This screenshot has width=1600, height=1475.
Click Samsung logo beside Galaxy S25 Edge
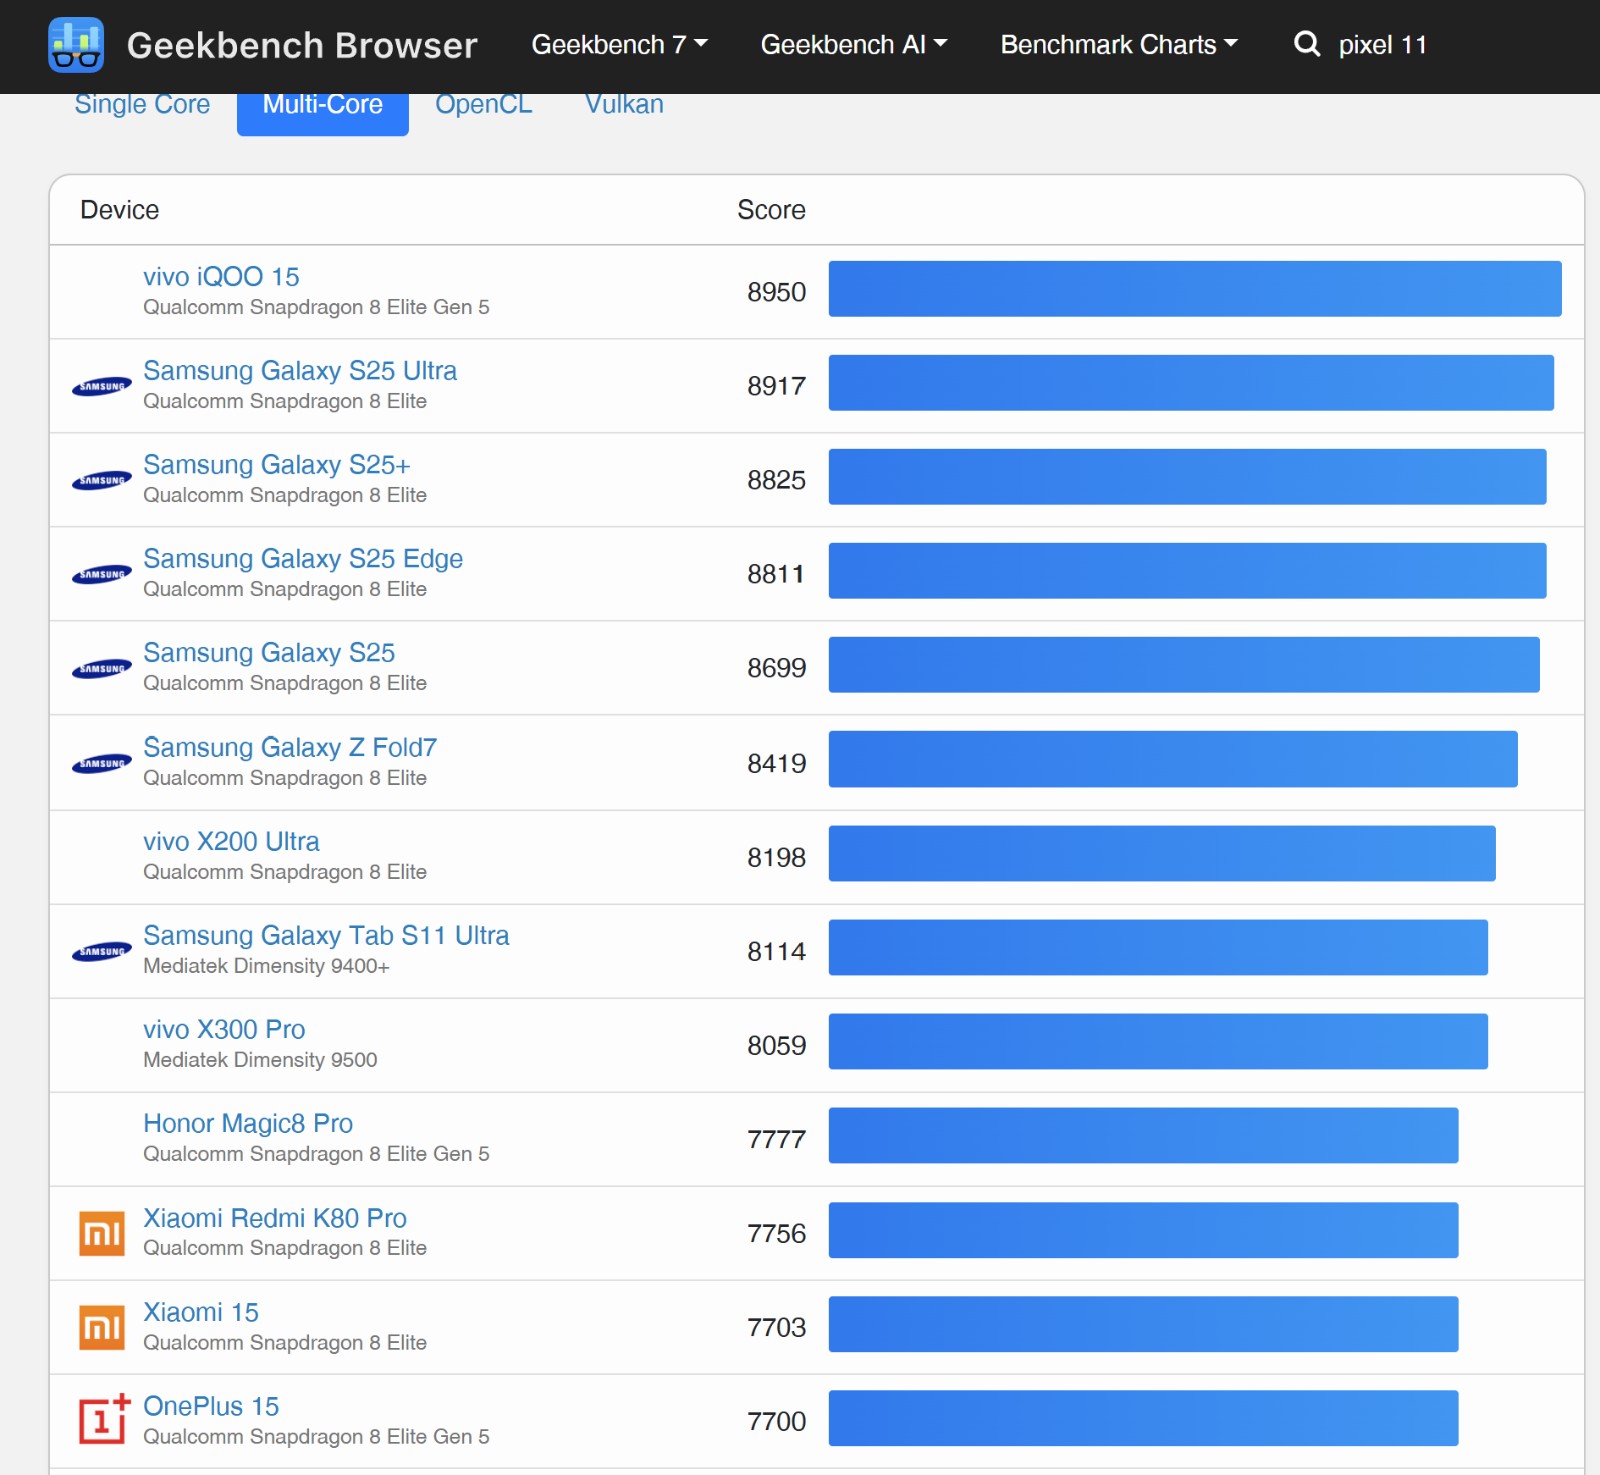(x=102, y=574)
